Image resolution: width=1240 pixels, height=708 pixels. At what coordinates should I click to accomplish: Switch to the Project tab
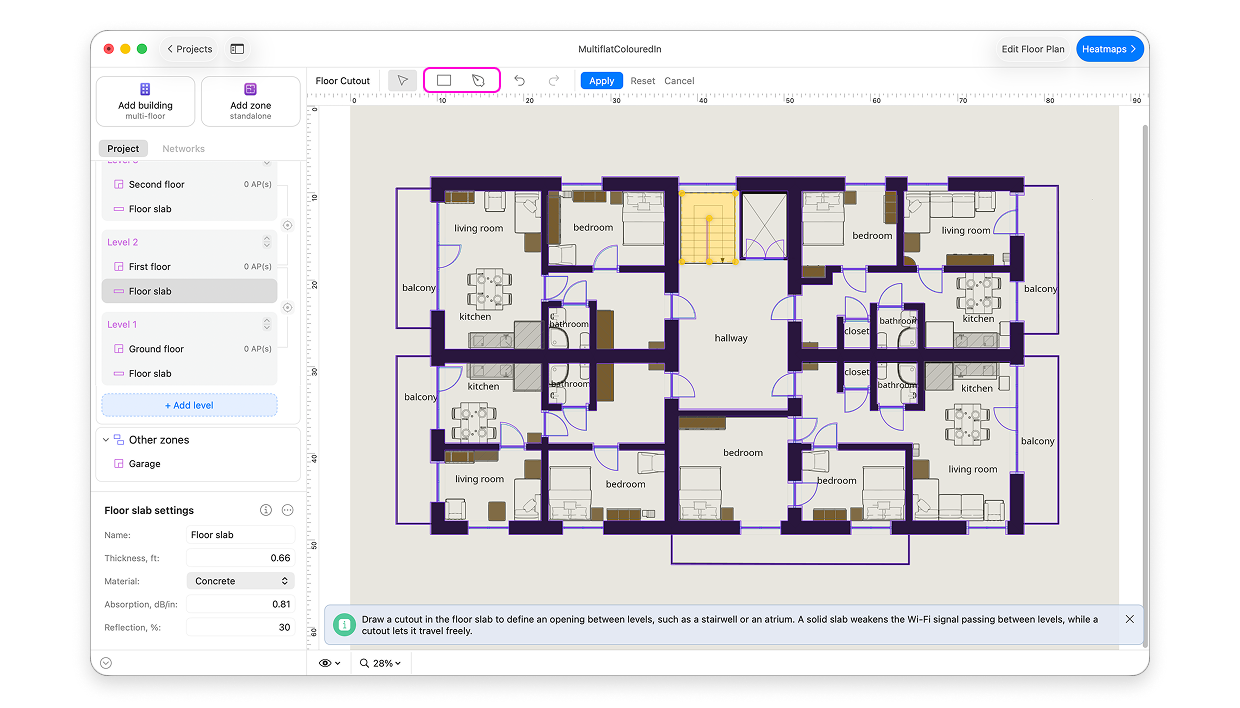click(124, 149)
